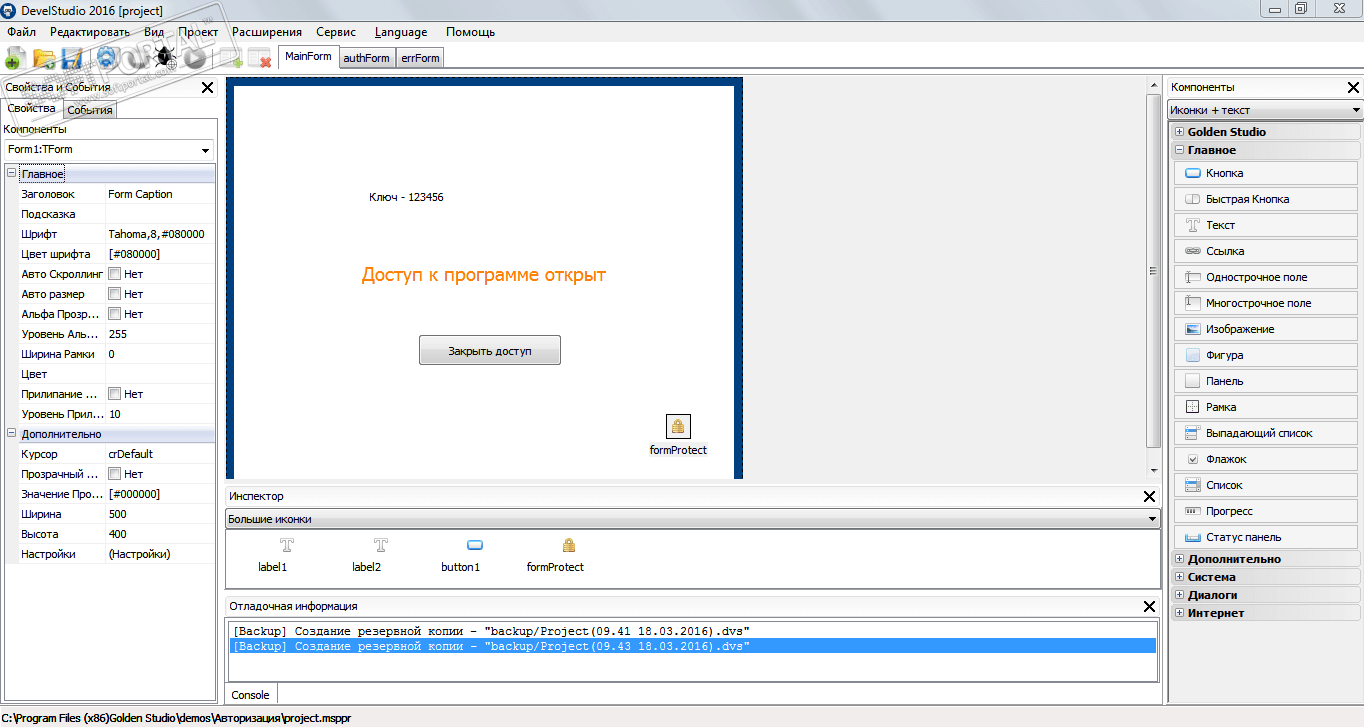Click the delete form icon with red cross
1364x727 pixels.
[x=260, y=58]
